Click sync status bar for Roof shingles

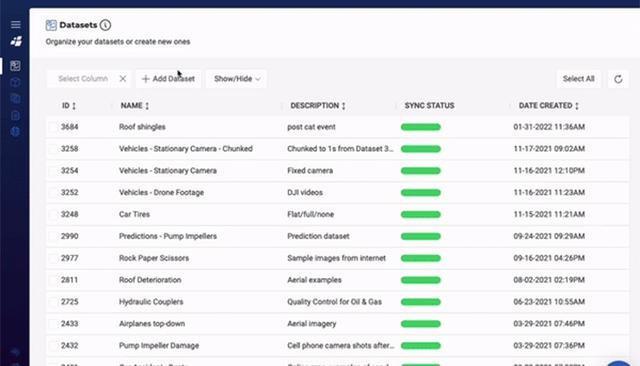[x=421, y=127]
